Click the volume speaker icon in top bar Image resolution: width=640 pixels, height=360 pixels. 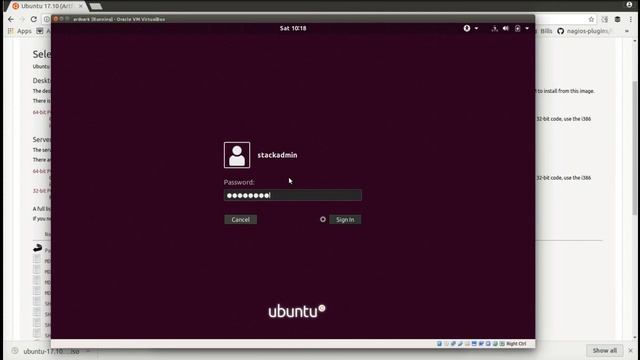pyautogui.click(x=506, y=29)
